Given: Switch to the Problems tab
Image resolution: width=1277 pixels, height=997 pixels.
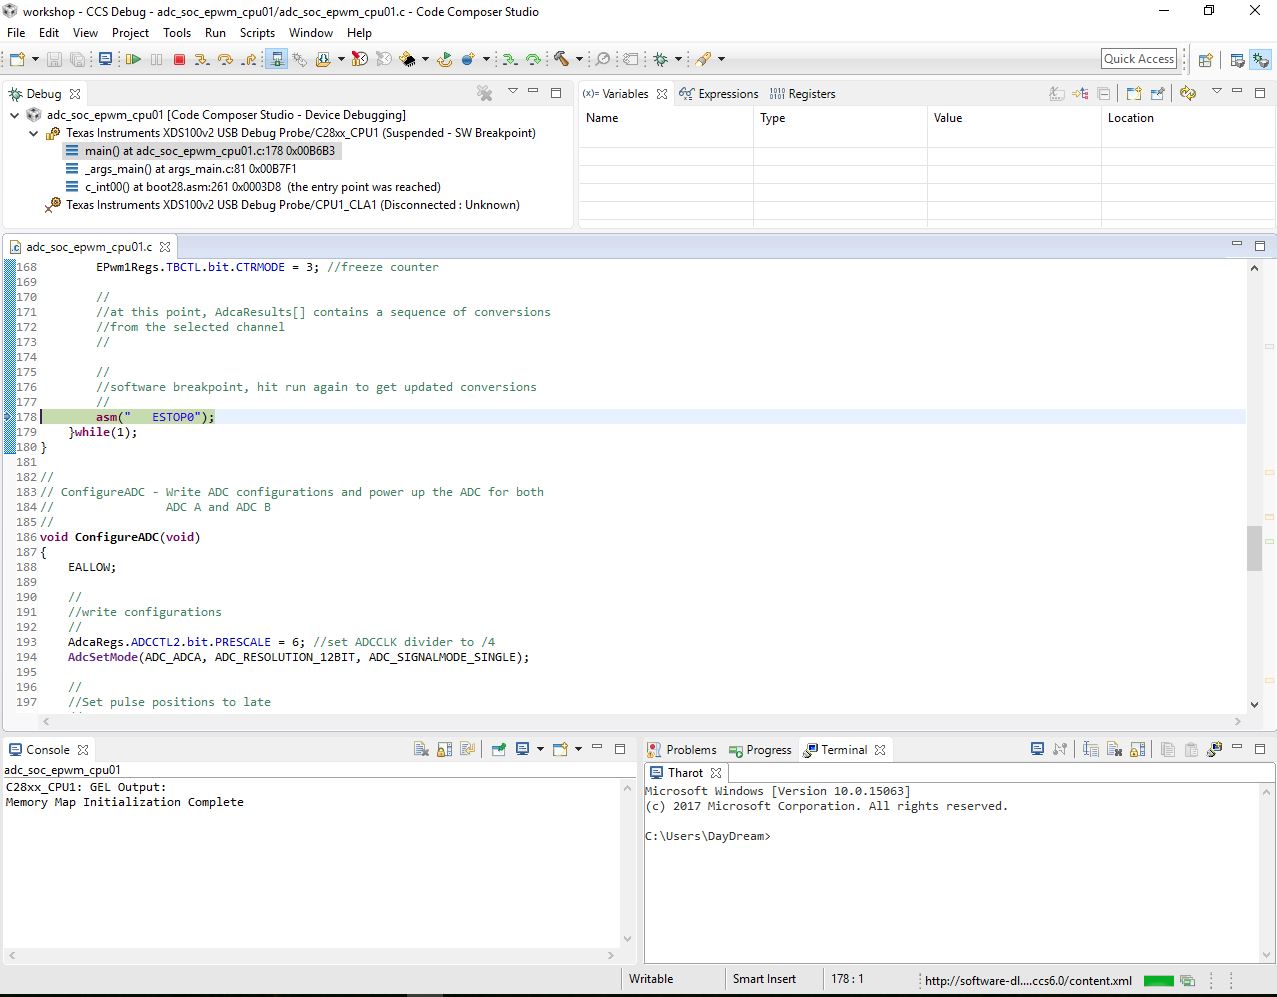Looking at the screenshot, I should coord(682,750).
